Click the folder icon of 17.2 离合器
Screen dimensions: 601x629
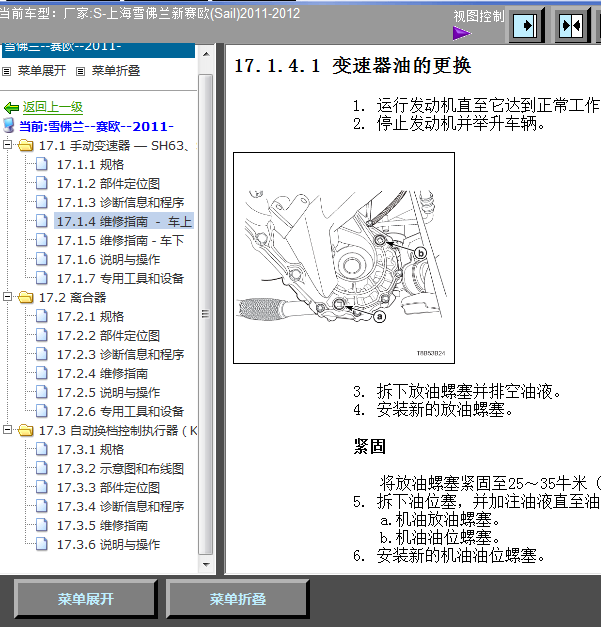pyautogui.click(x=26, y=297)
